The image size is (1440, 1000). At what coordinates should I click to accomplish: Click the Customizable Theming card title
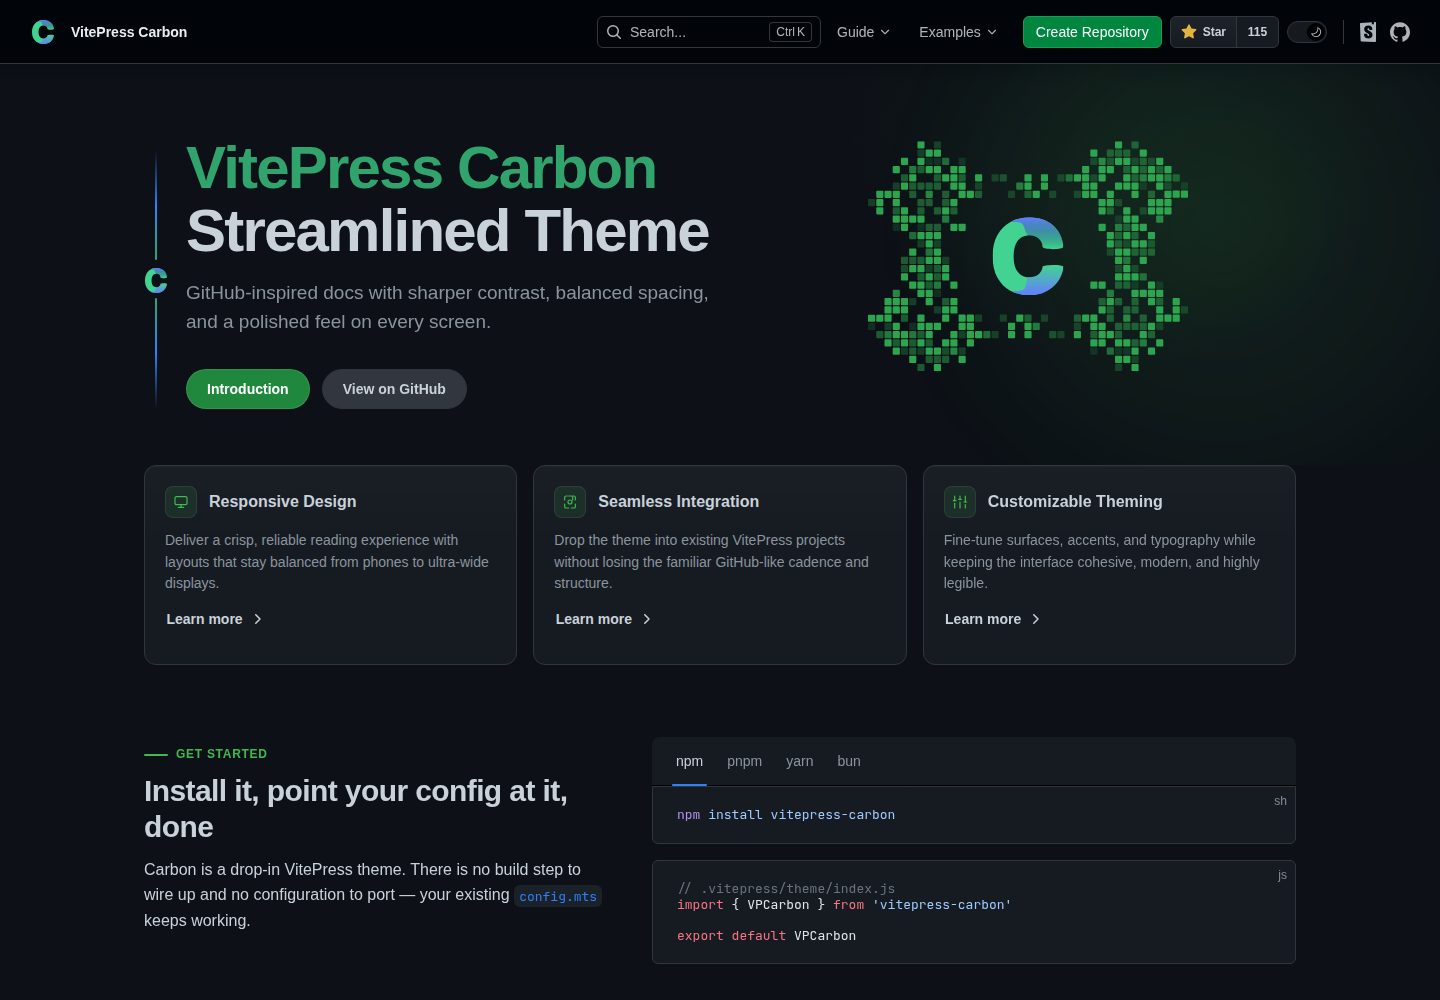point(1075,502)
